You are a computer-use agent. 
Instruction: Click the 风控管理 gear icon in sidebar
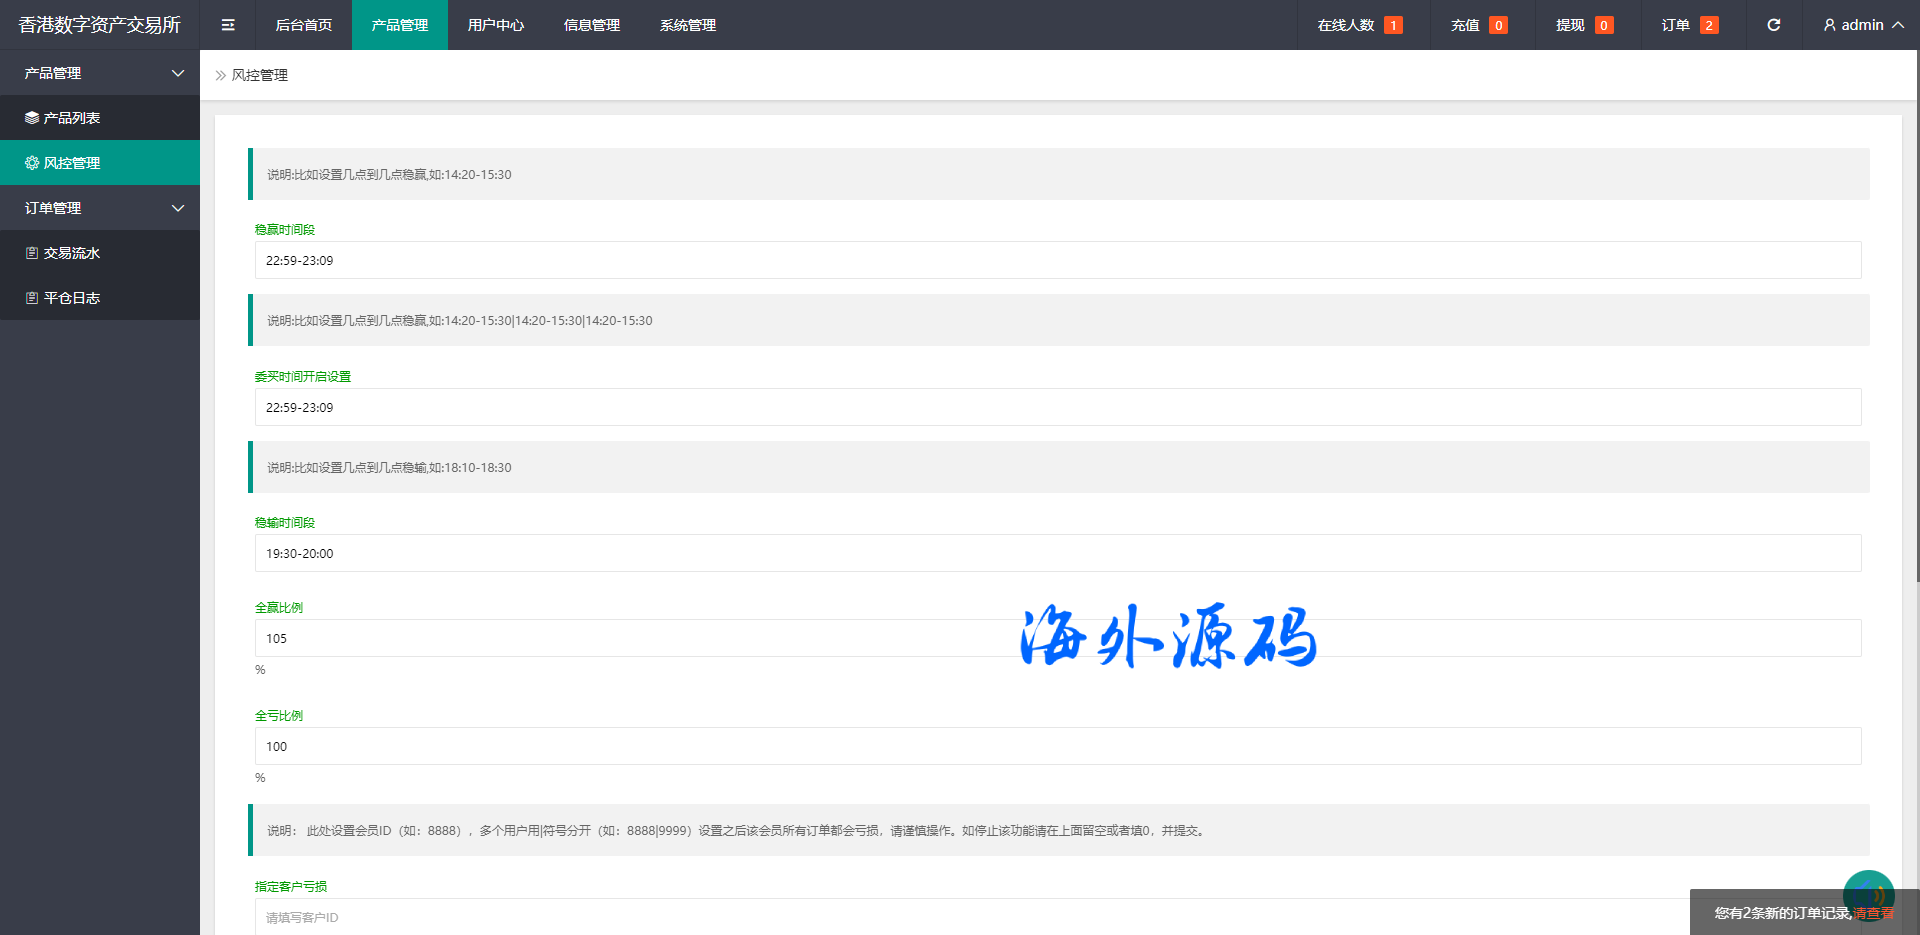[x=32, y=163]
